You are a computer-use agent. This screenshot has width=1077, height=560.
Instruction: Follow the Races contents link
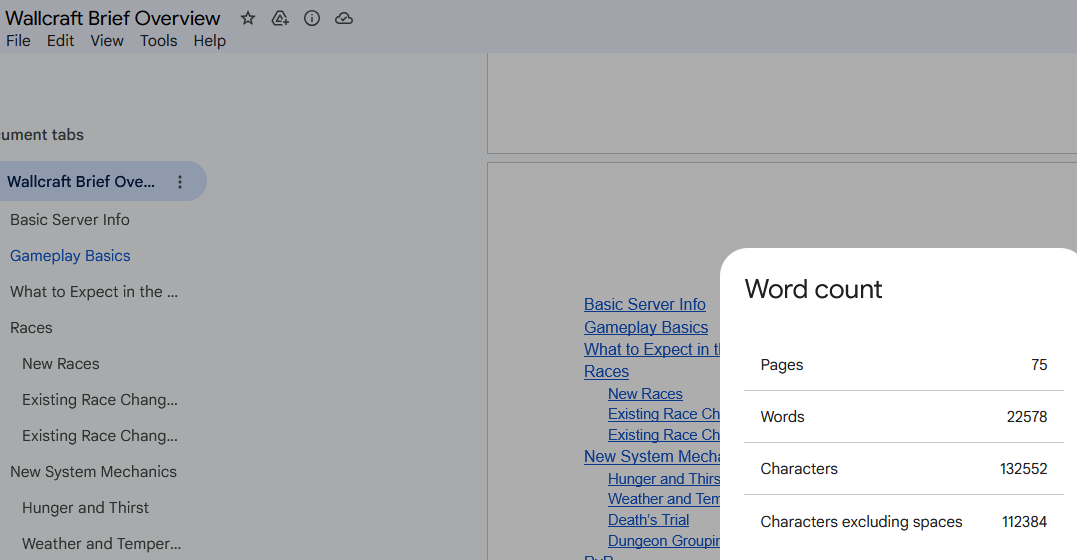tap(606, 372)
